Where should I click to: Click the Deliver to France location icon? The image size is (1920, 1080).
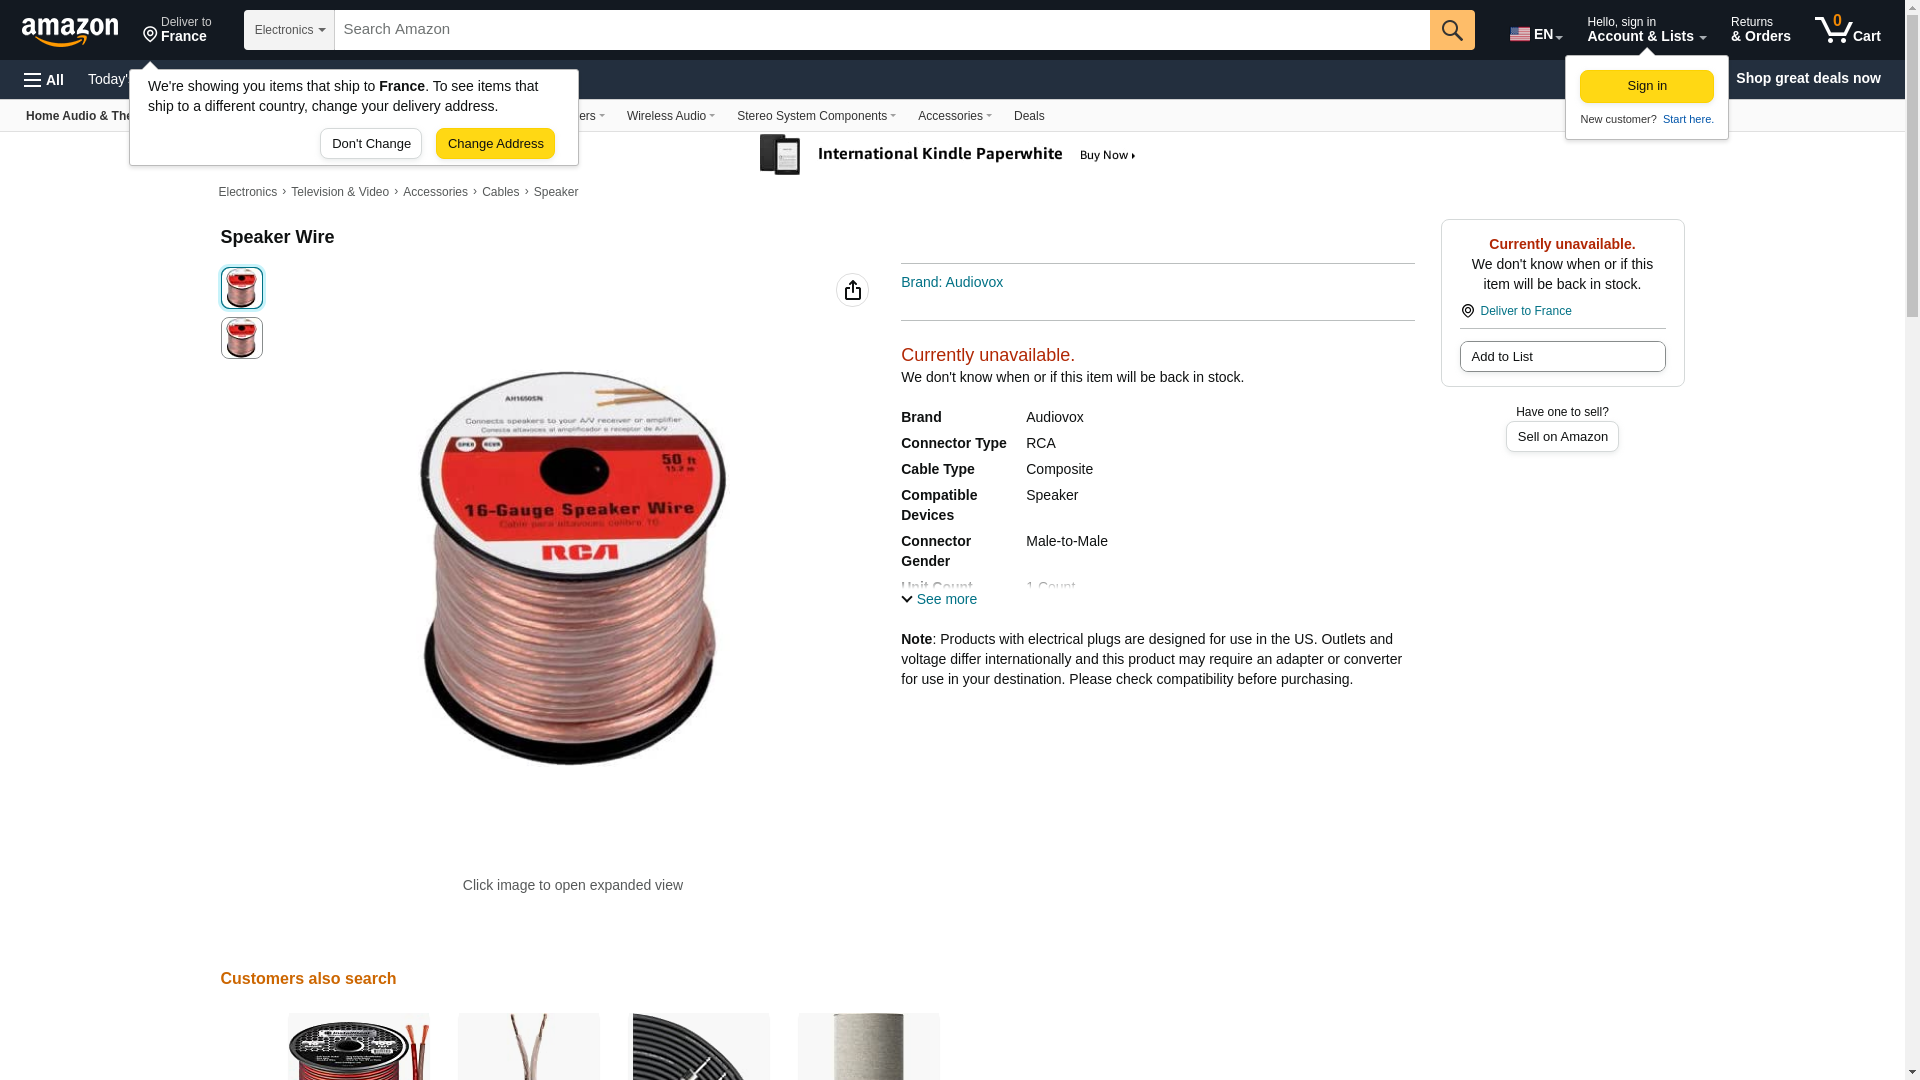click(1468, 311)
